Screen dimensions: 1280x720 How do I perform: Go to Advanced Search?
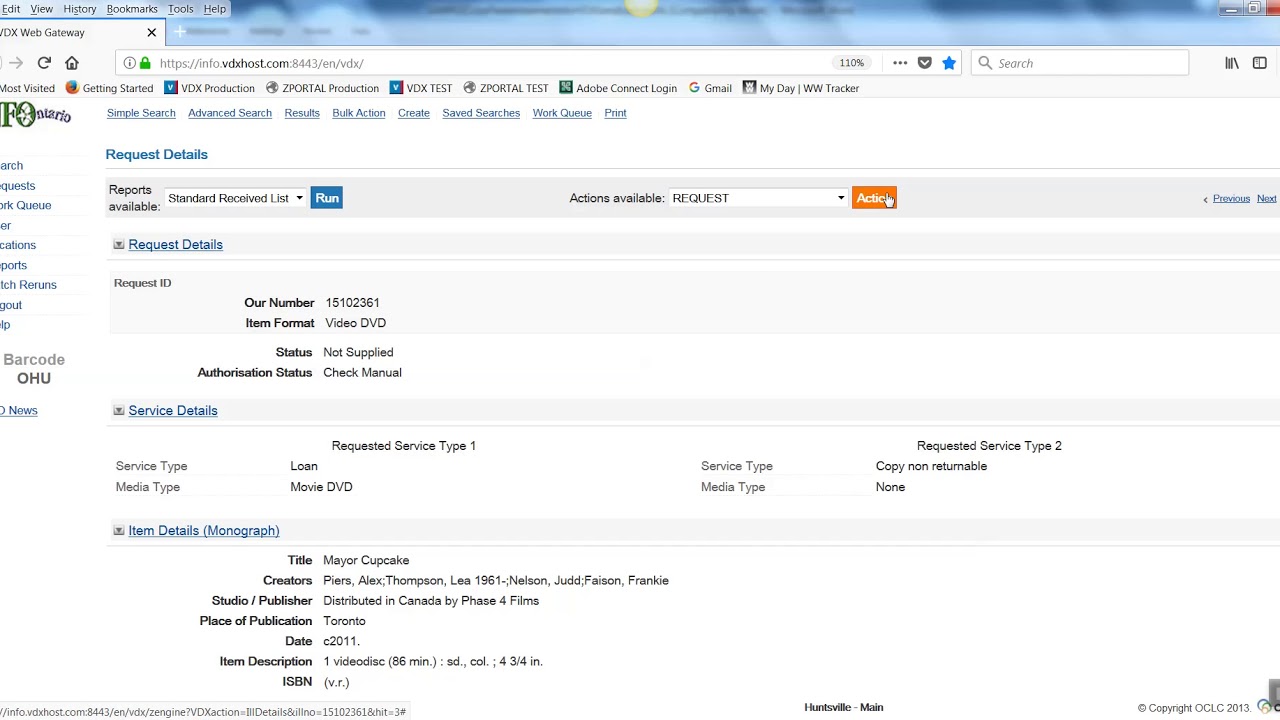point(230,113)
